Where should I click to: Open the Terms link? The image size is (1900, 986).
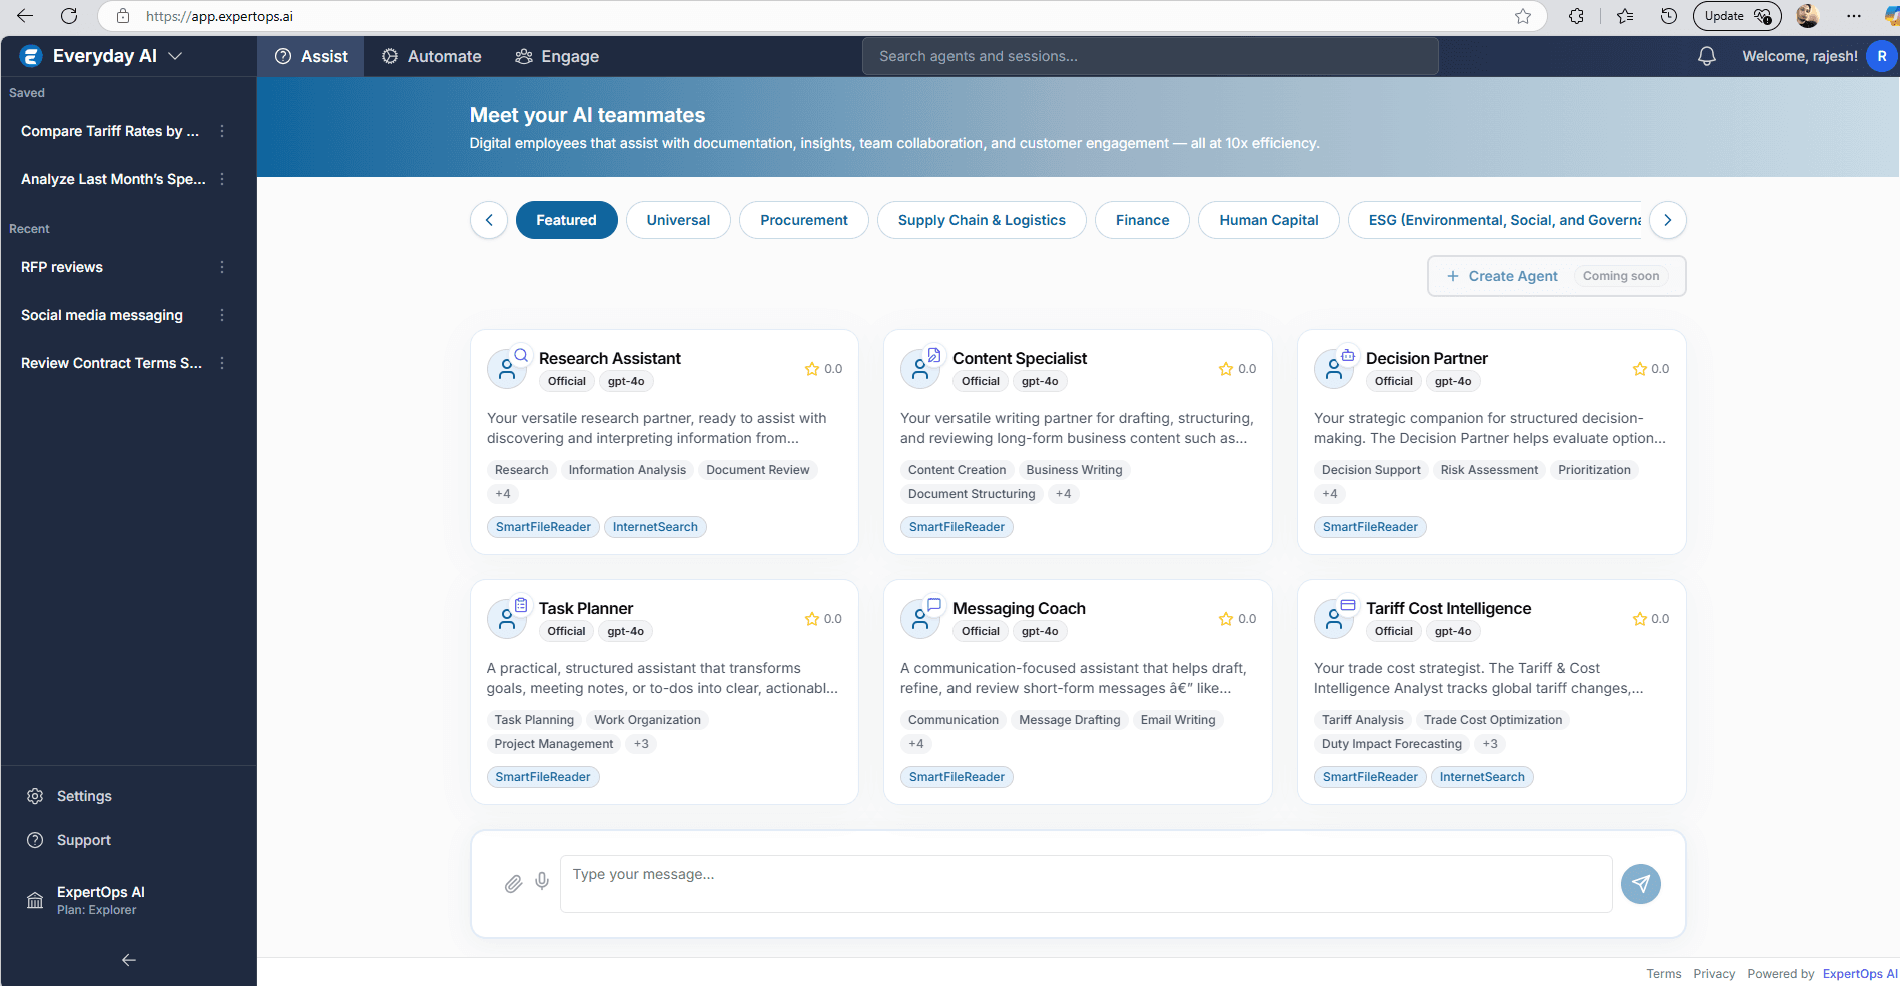point(1664,974)
